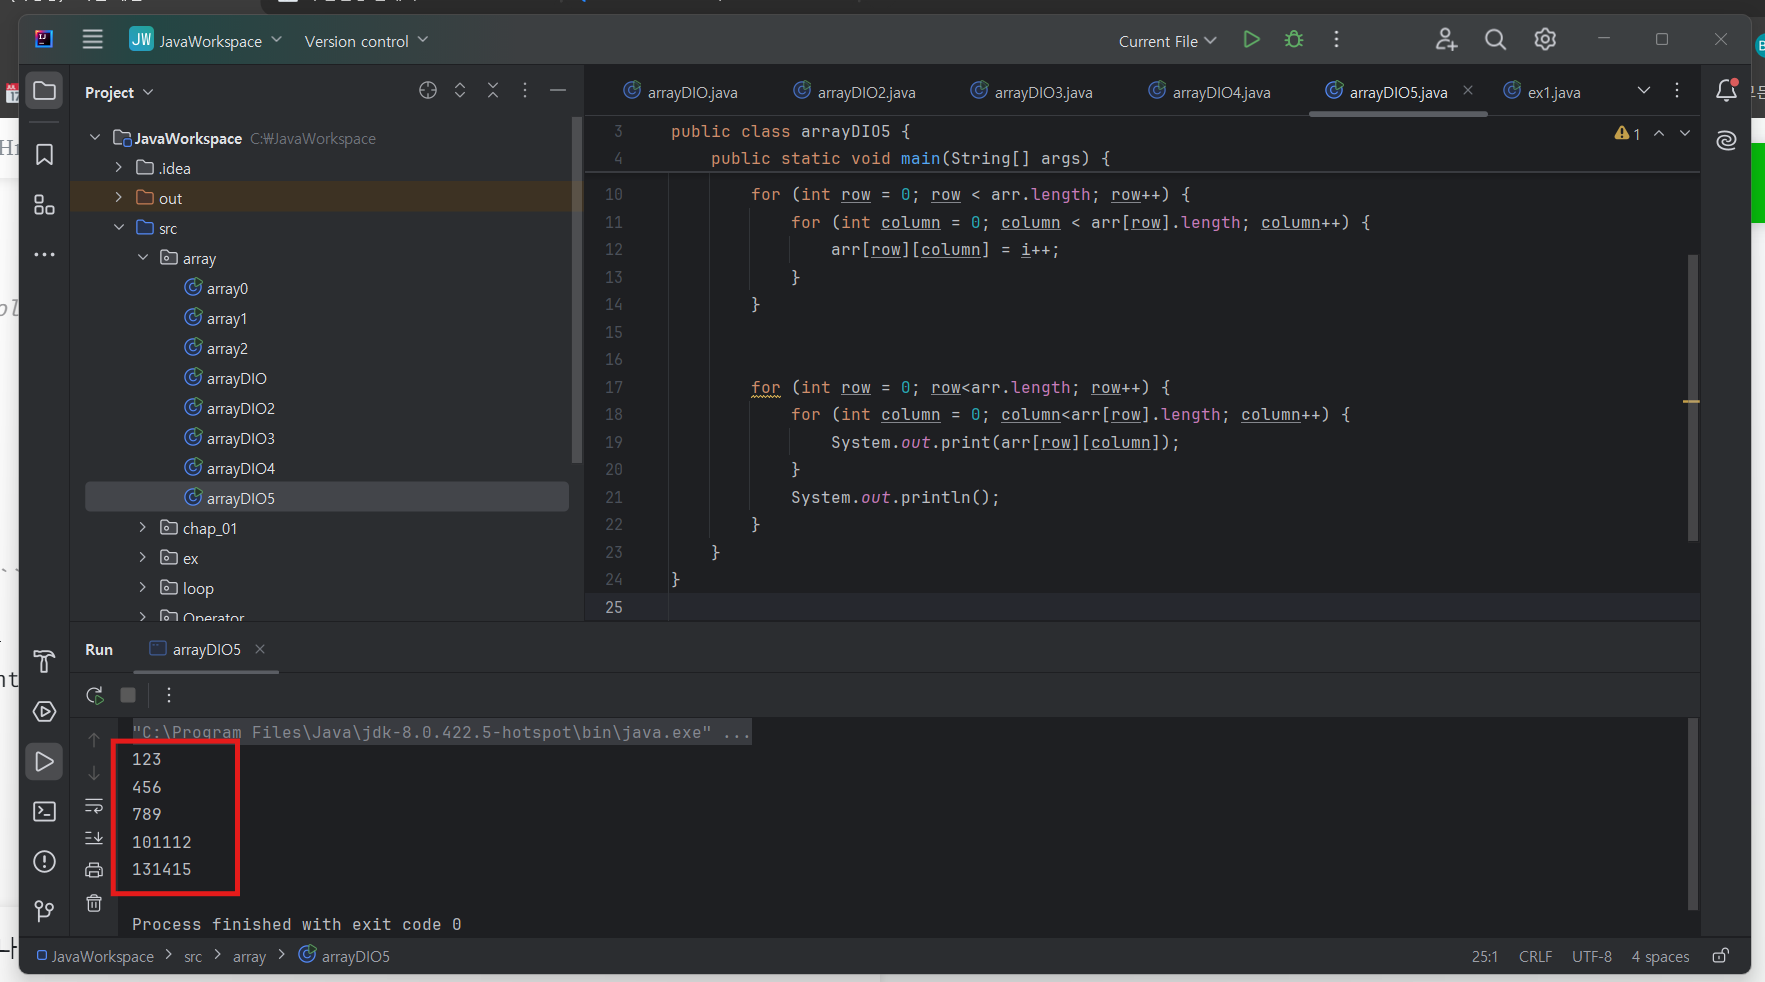Switch to the arrayDIO3.java editor tab
This screenshot has width=1765, height=982.
(1042, 92)
